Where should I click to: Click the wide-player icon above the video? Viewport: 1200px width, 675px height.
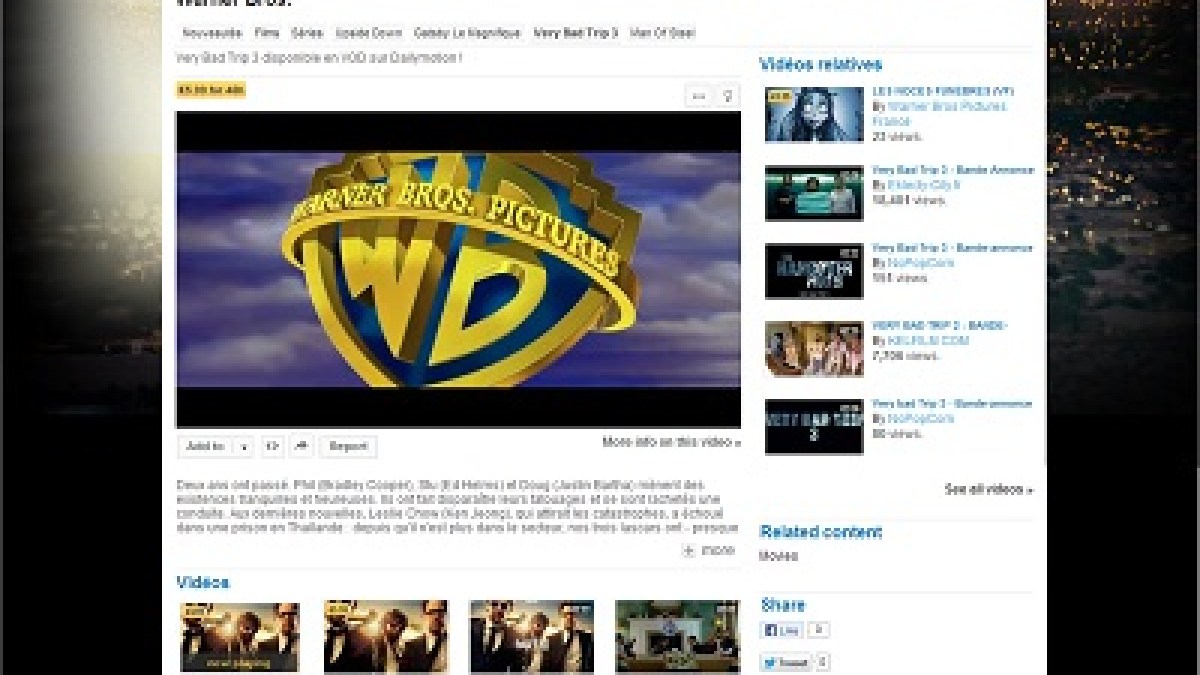pyautogui.click(x=699, y=96)
